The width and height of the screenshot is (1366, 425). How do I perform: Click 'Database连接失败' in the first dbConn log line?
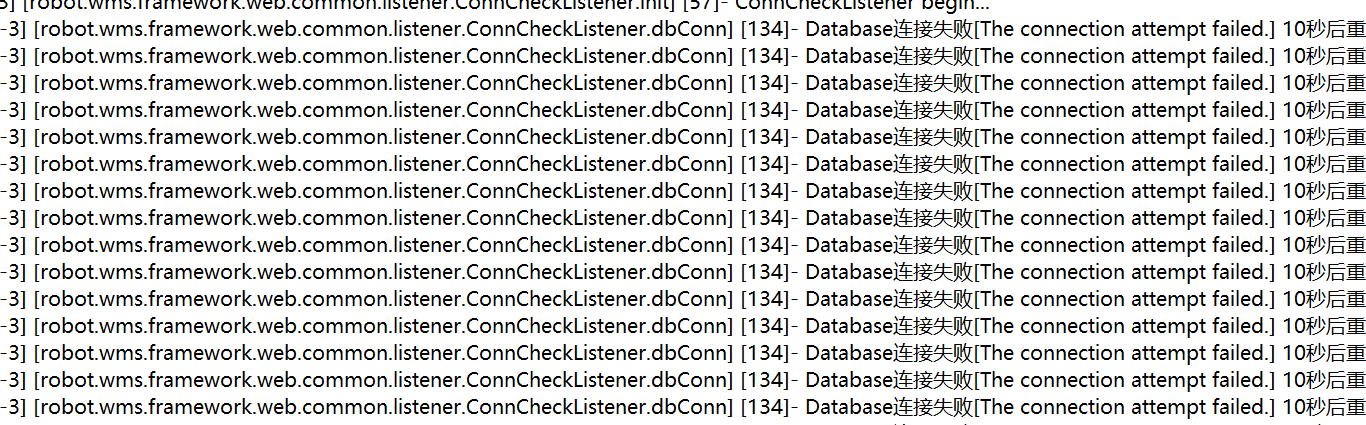(888, 29)
